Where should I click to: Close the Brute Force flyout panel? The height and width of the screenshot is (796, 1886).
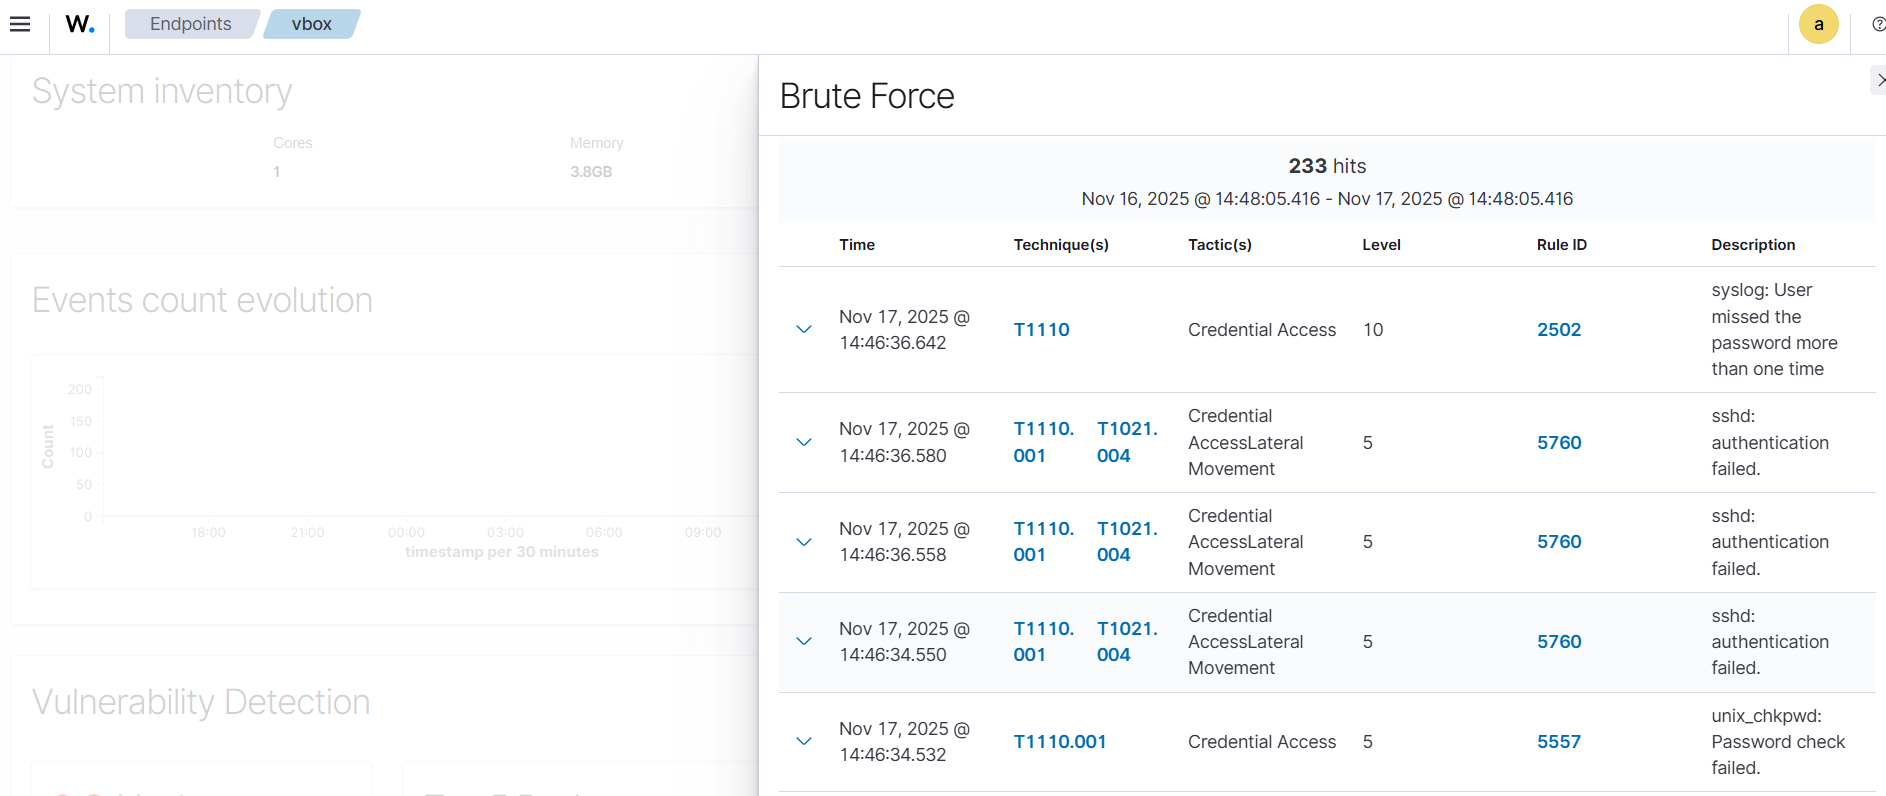(x=1879, y=80)
